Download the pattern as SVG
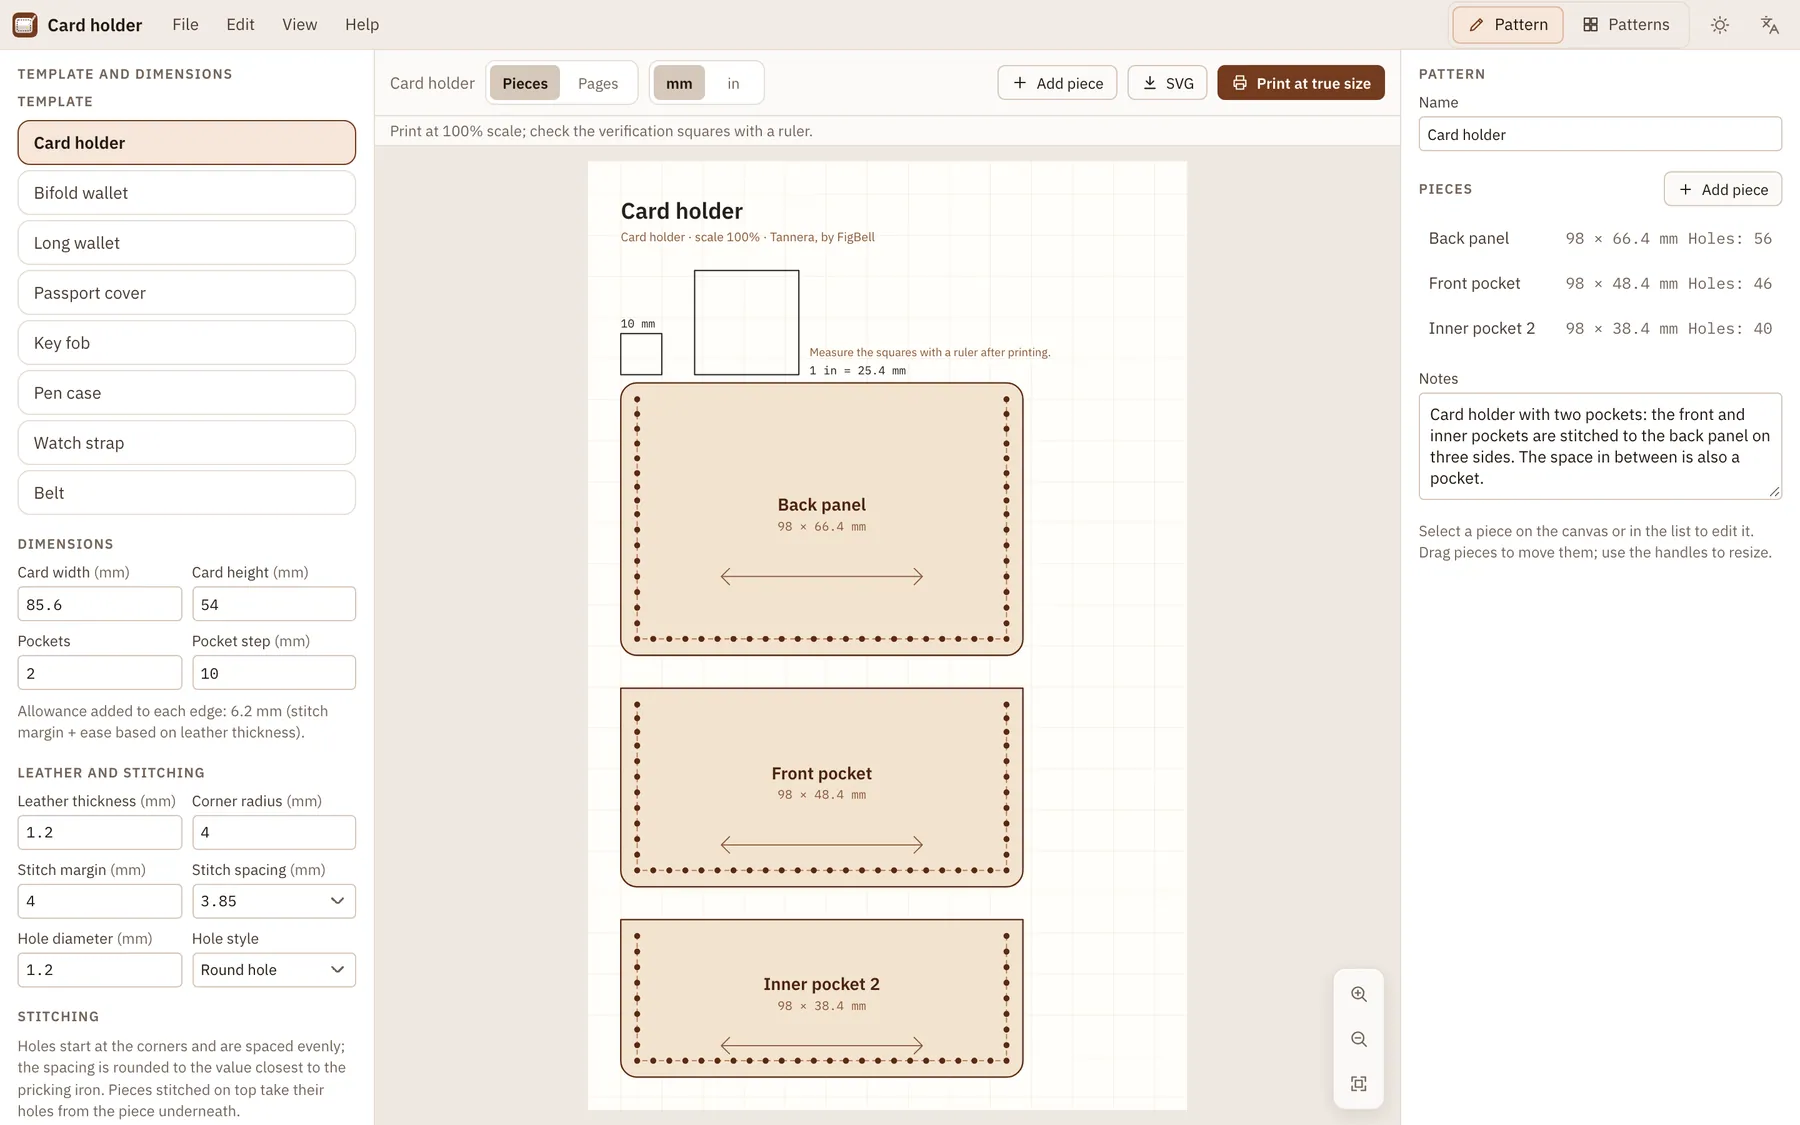Viewport: 1800px width, 1125px height. pyautogui.click(x=1167, y=83)
